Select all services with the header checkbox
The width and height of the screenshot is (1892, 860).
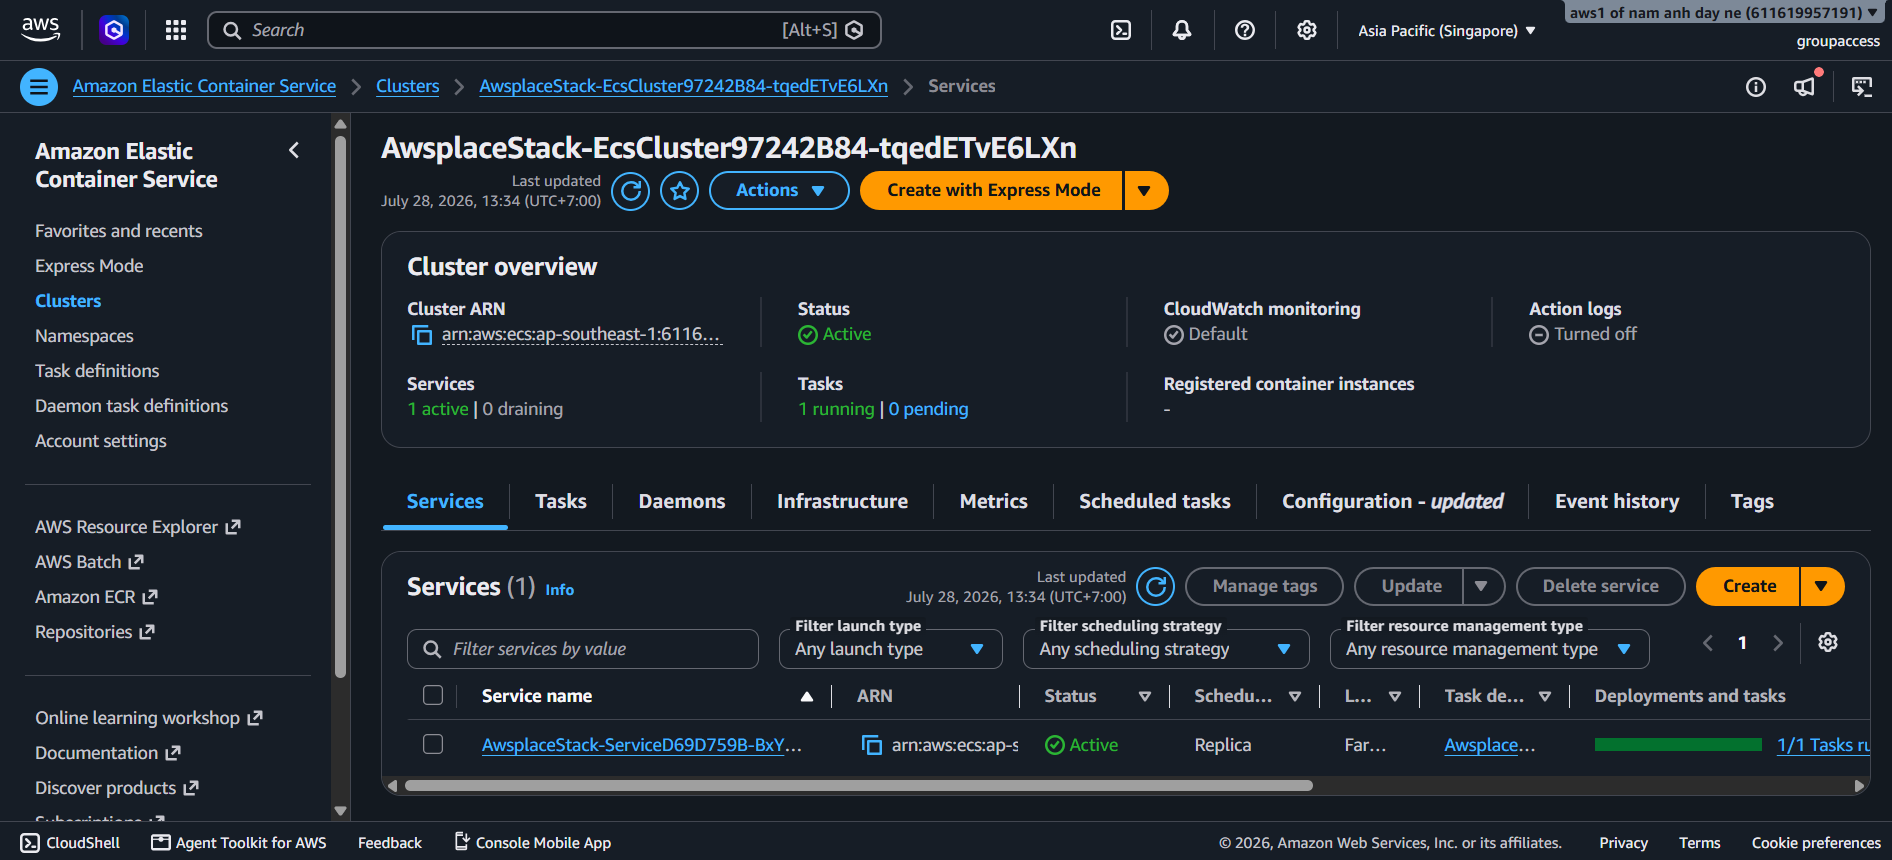point(433,695)
